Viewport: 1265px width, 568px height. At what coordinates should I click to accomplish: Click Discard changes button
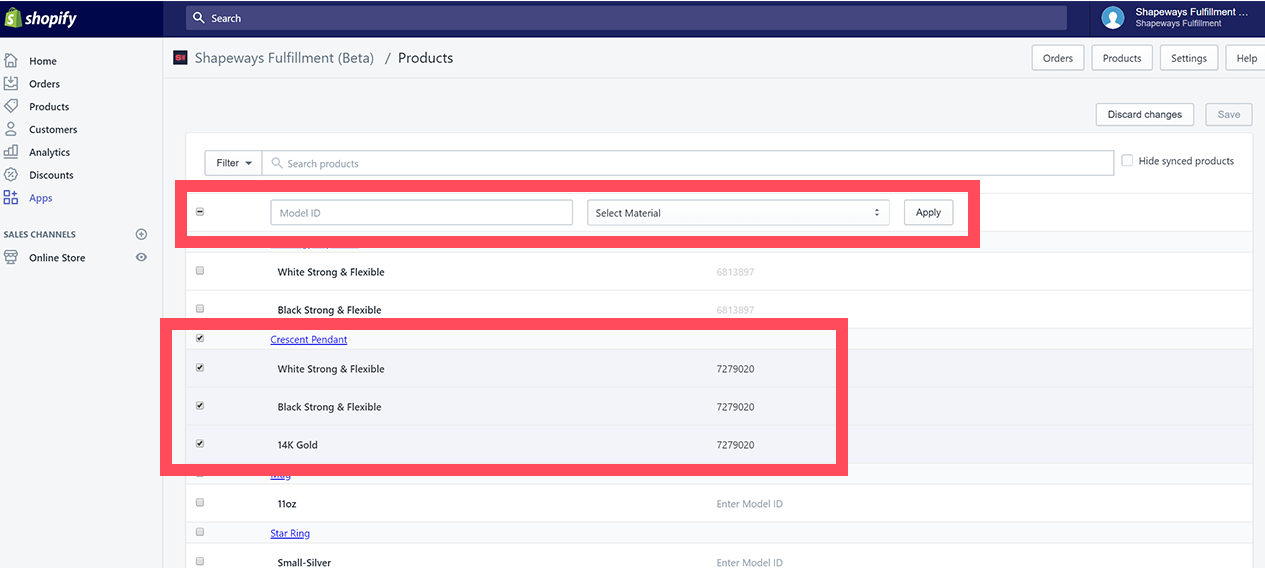(x=1145, y=114)
